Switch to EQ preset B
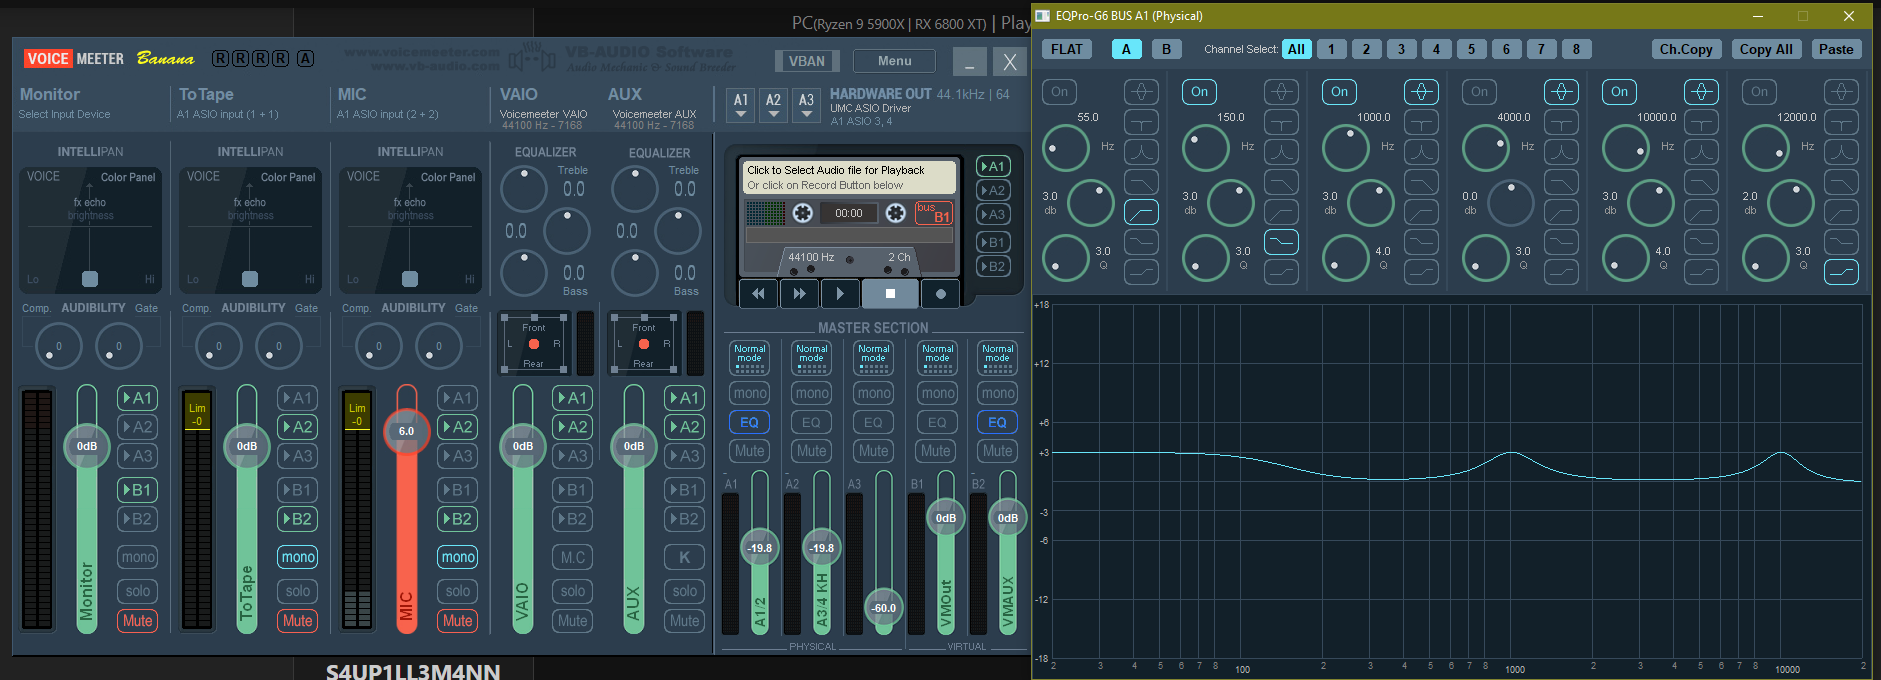1881x680 pixels. pos(1166,49)
